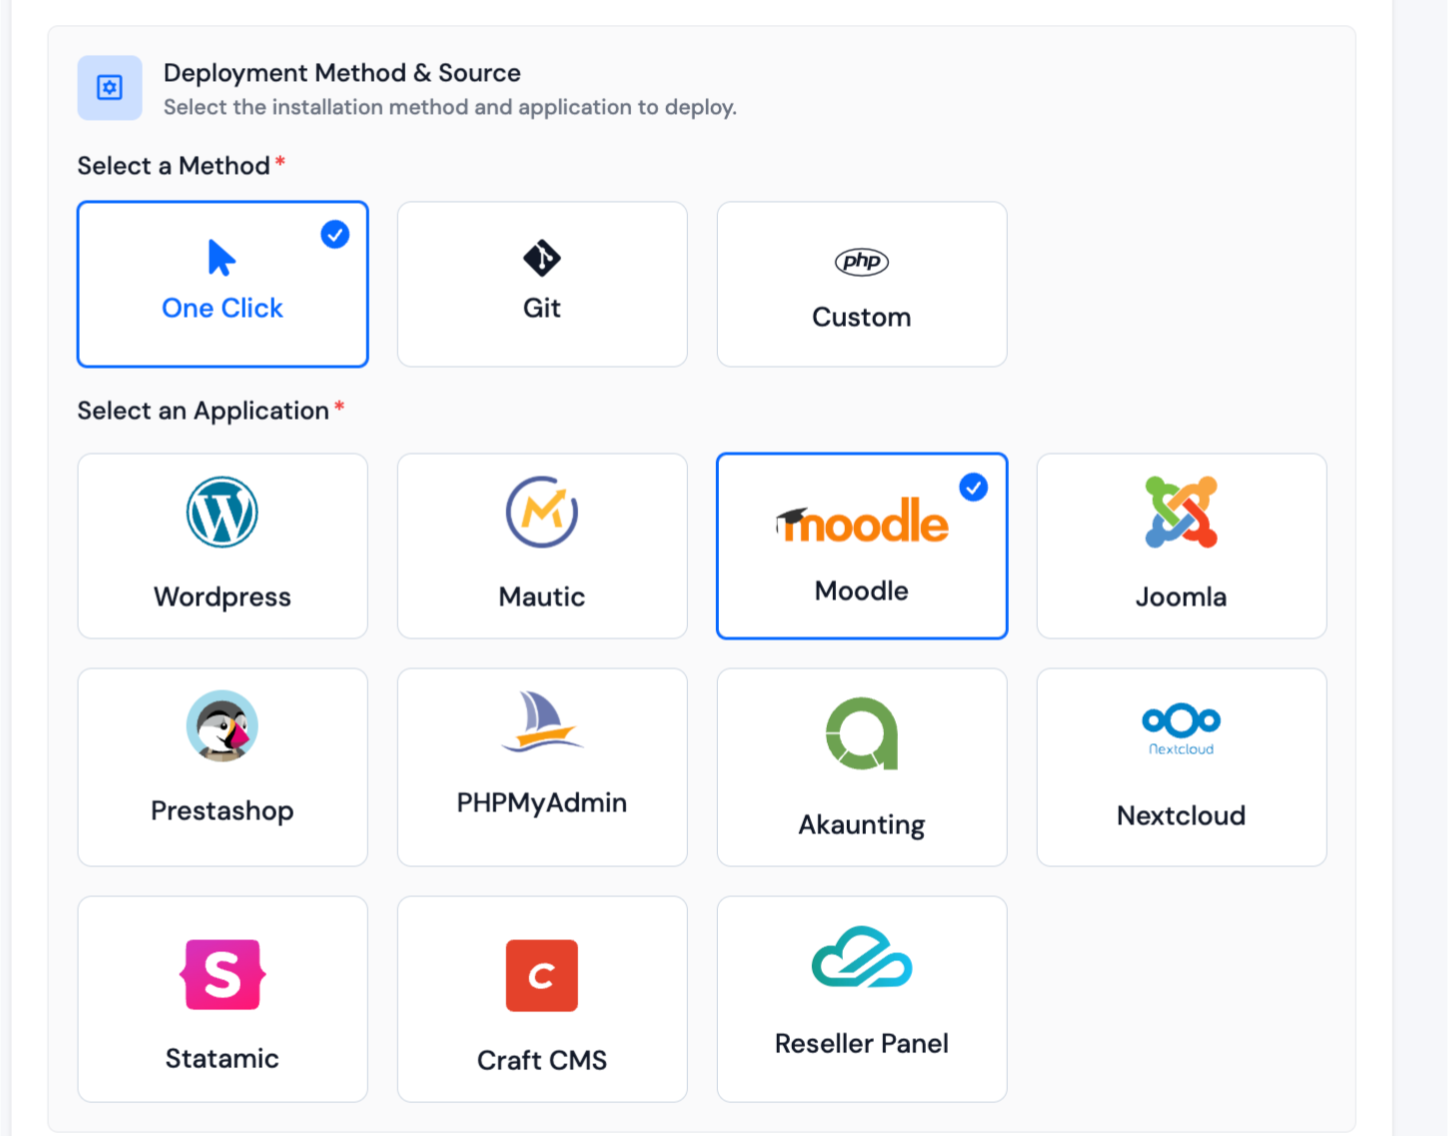Click the Akaunting green logo
Viewport: 1448px width, 1136px height.
861,733
